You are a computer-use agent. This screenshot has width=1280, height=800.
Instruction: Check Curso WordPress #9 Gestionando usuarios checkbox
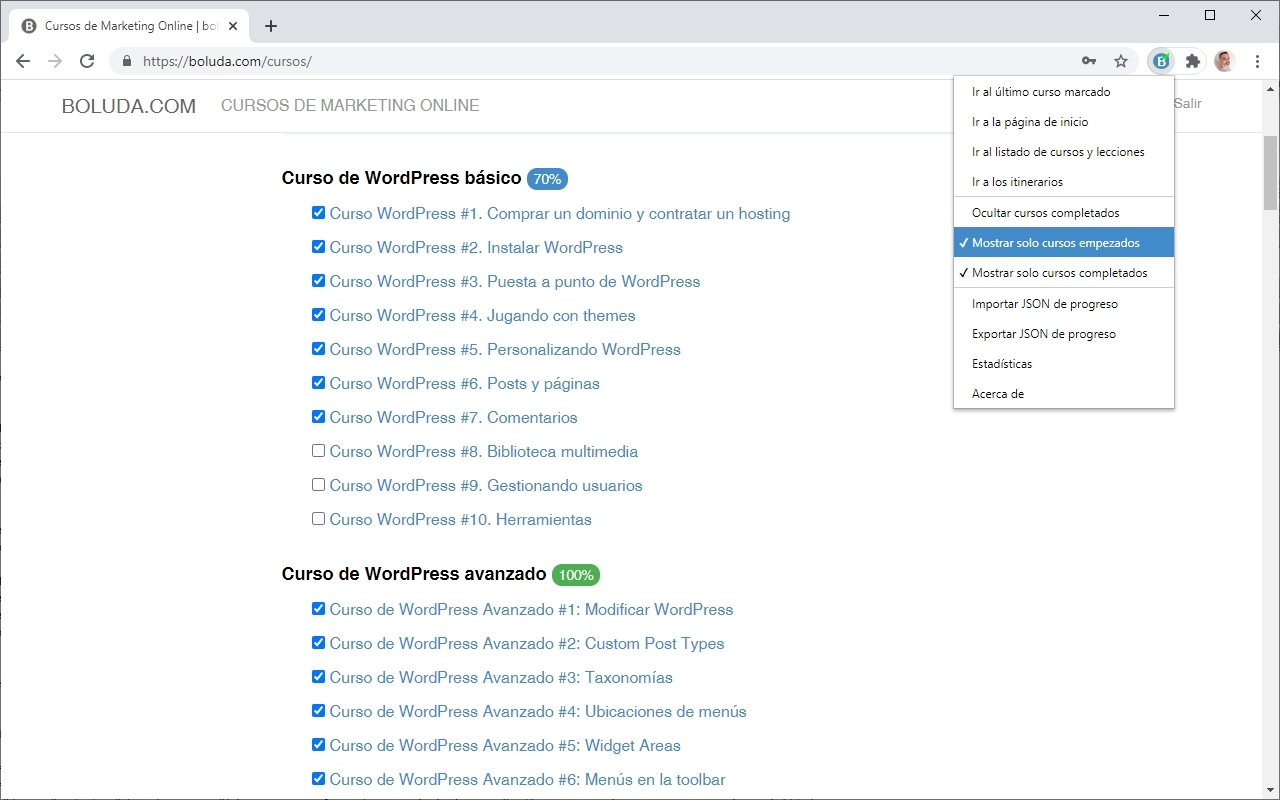tap(318, 484)
